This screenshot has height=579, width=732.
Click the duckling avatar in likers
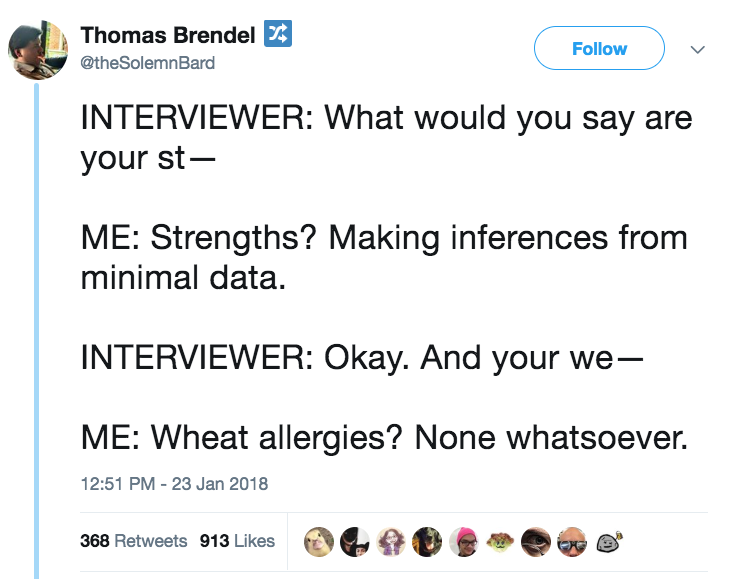pyautogui.click(x=319, y=541)
